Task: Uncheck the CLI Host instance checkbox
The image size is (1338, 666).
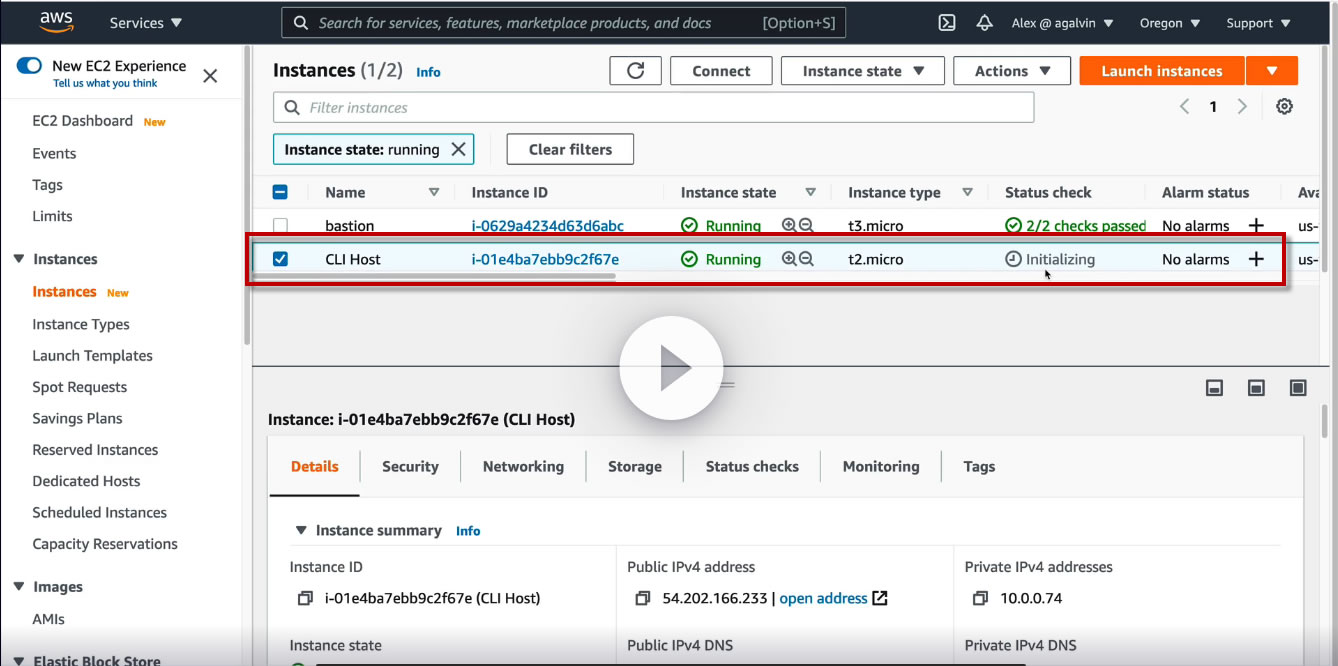Action: coord(280,259)
